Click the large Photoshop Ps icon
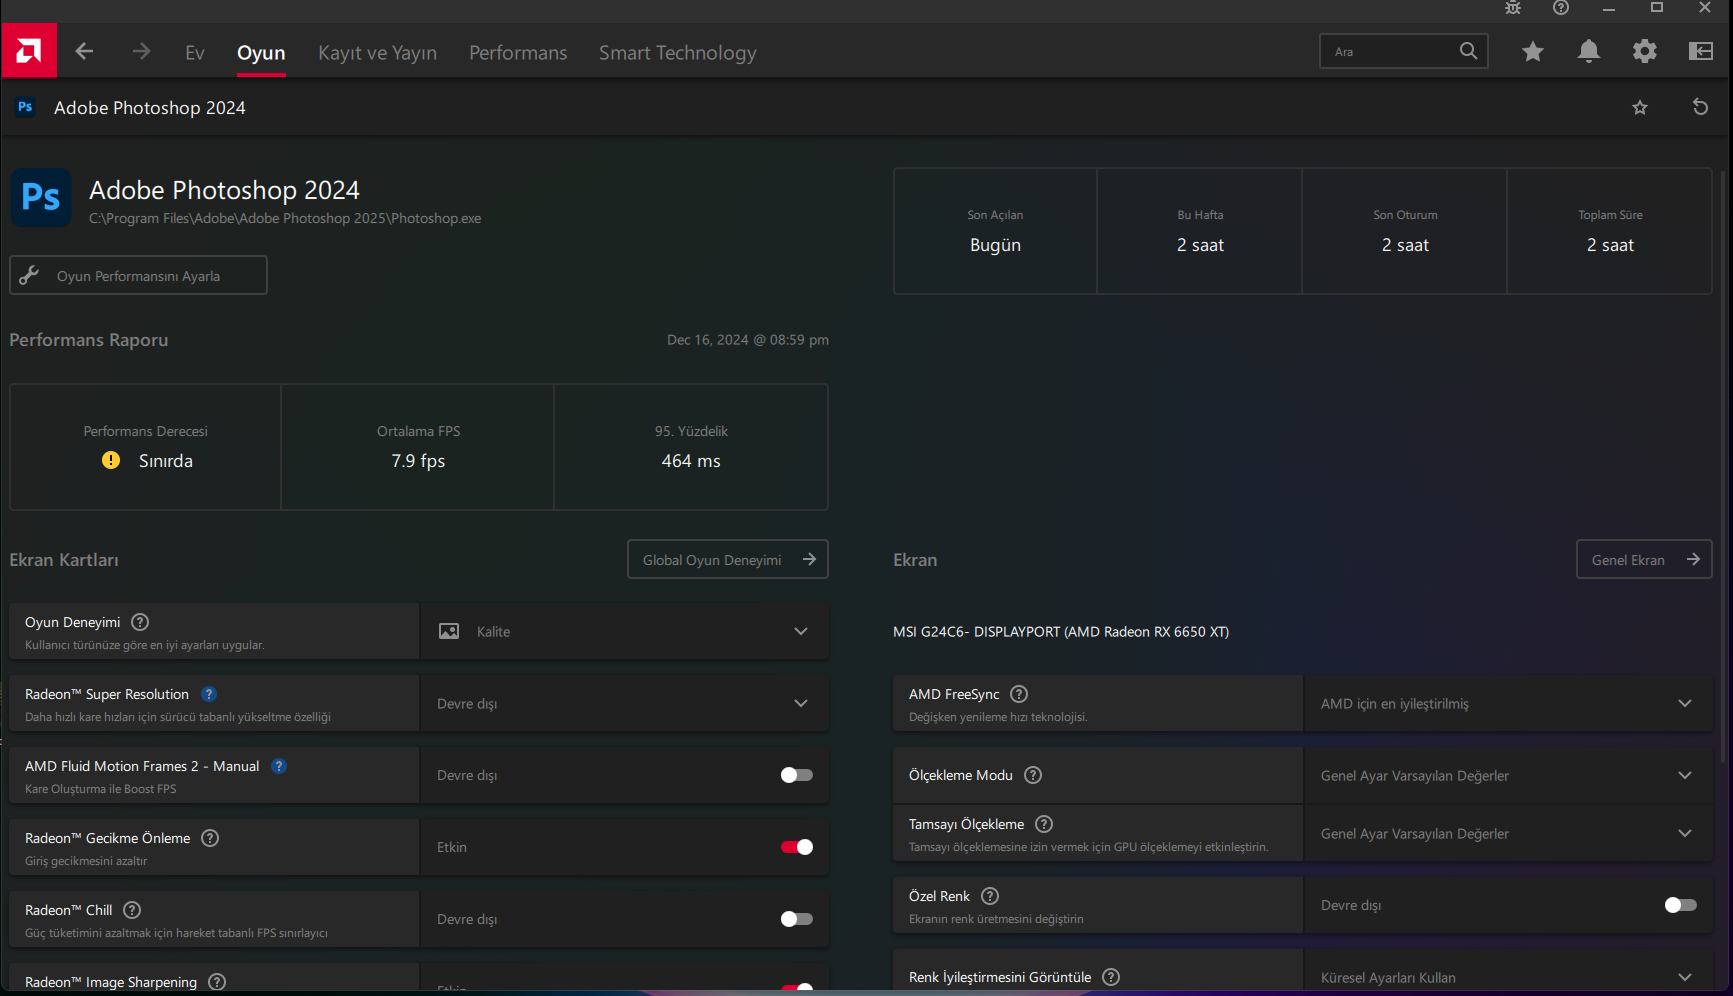 41,197
